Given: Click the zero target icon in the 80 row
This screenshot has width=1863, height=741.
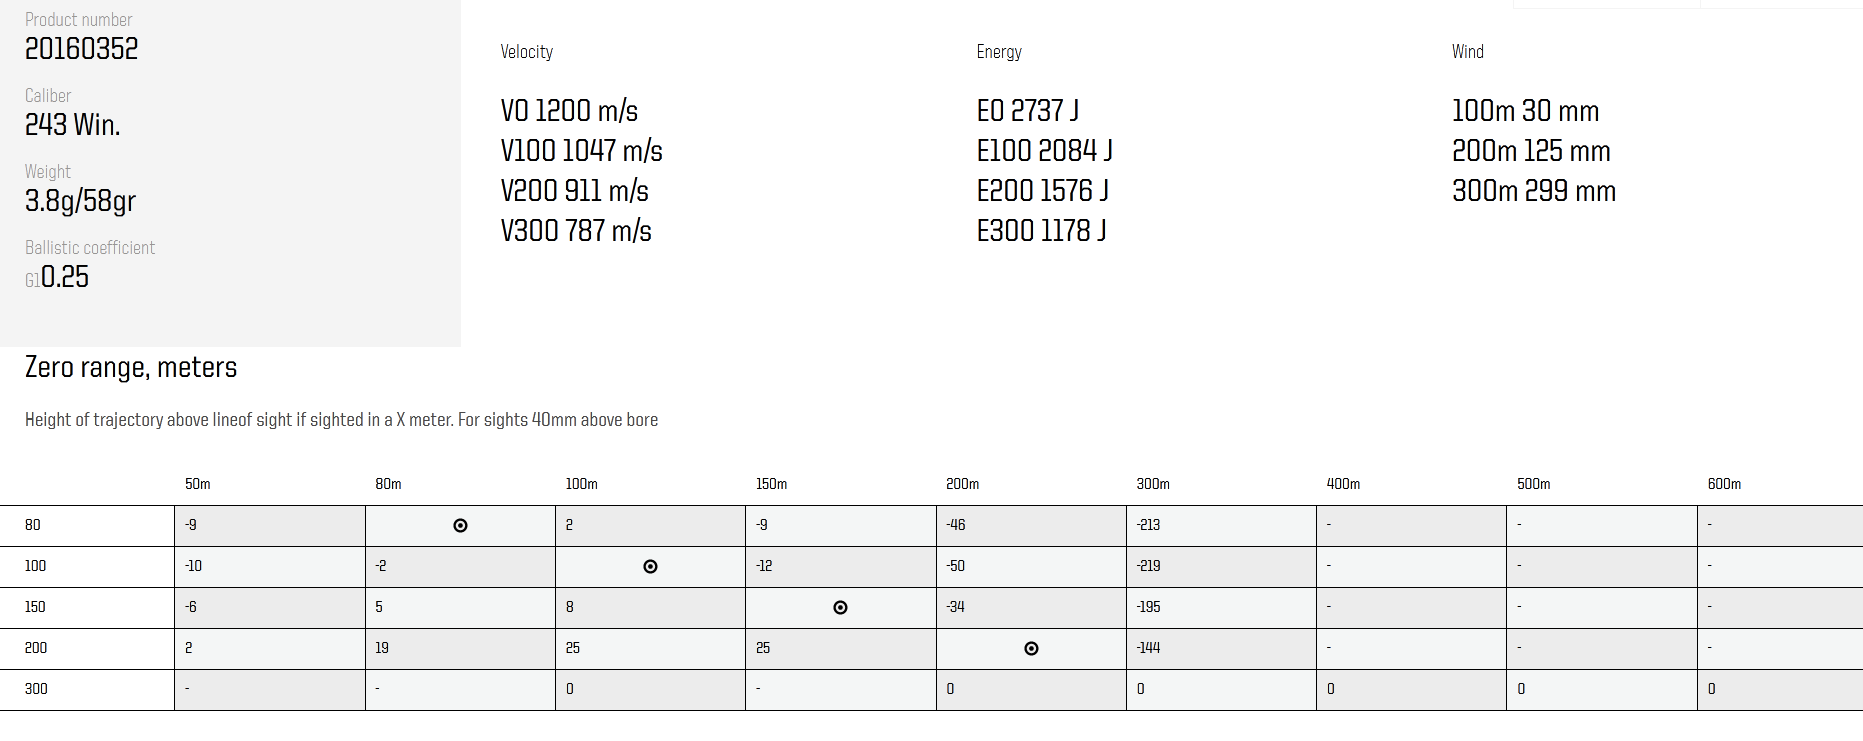Looking at the screenshot, I should click(460, 526).
